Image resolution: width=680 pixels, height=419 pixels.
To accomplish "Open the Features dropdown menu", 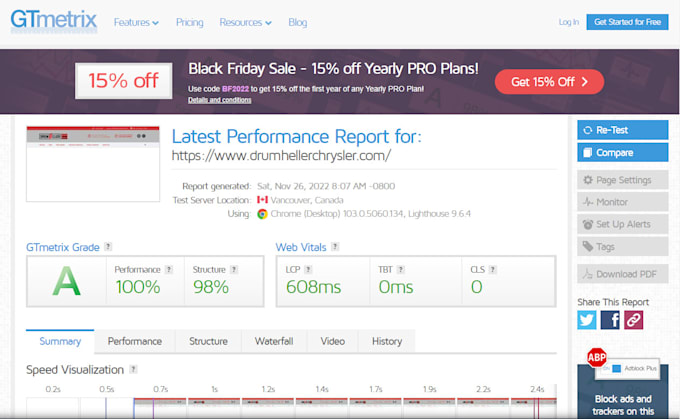I will click(x=136, y=22).
